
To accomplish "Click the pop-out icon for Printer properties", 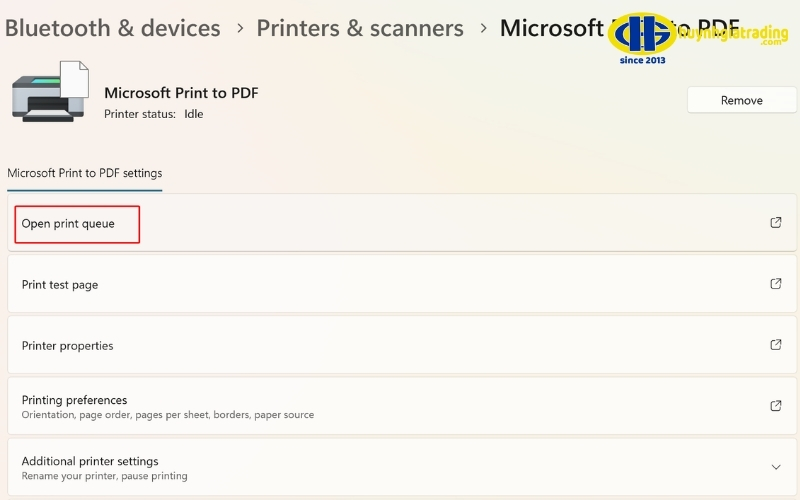I will (x=776, y=345).
